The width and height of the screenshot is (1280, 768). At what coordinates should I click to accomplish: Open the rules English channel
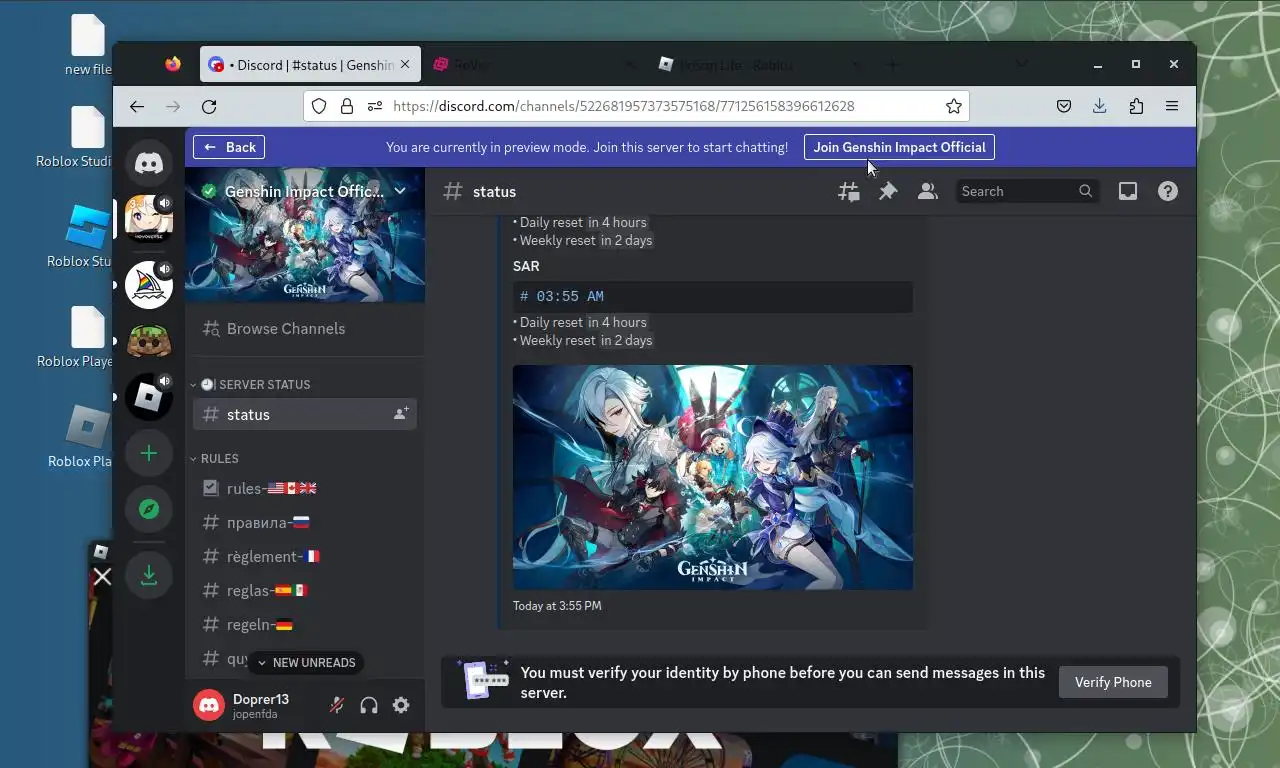pyautogui.click(x=305, y=488)
